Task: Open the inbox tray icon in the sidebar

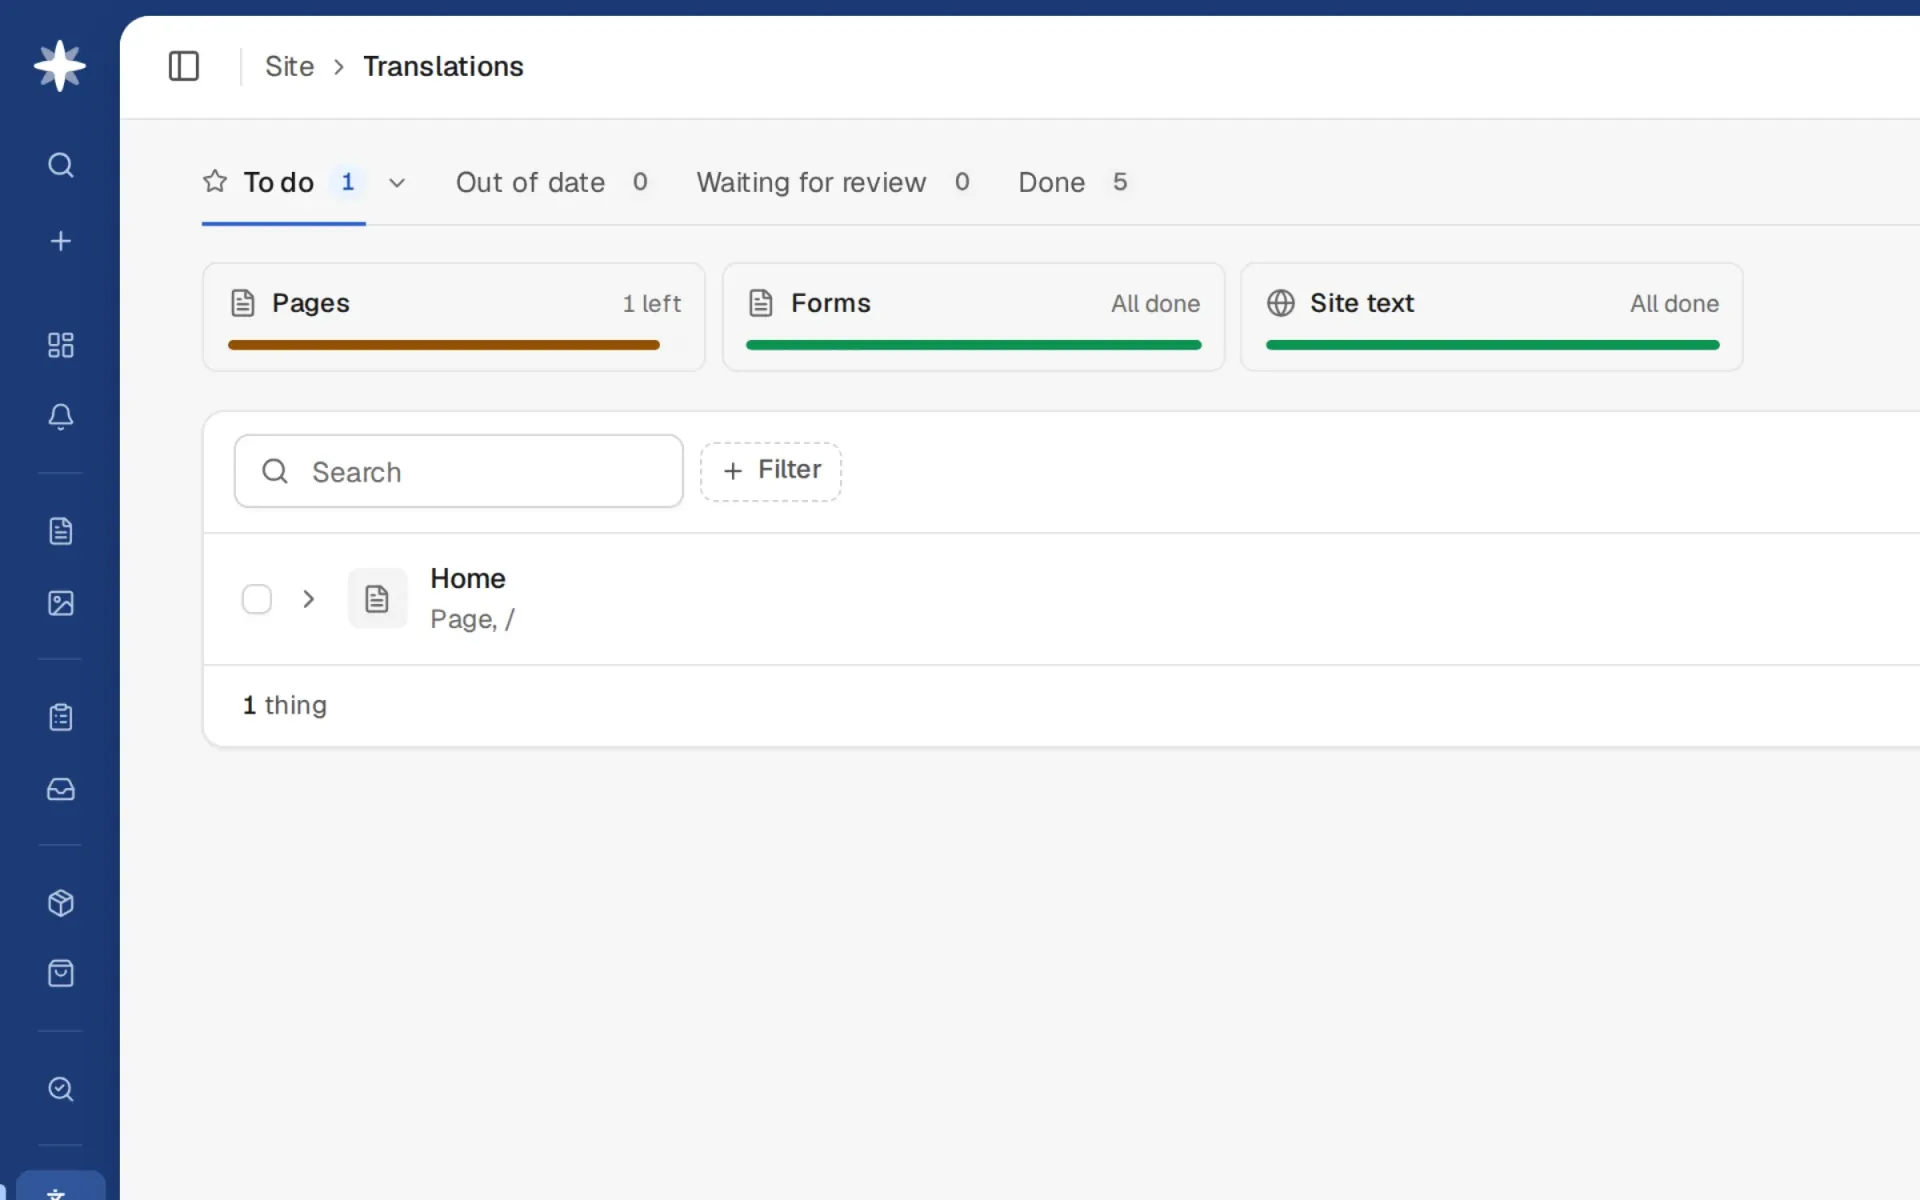Action: [61, 789]
